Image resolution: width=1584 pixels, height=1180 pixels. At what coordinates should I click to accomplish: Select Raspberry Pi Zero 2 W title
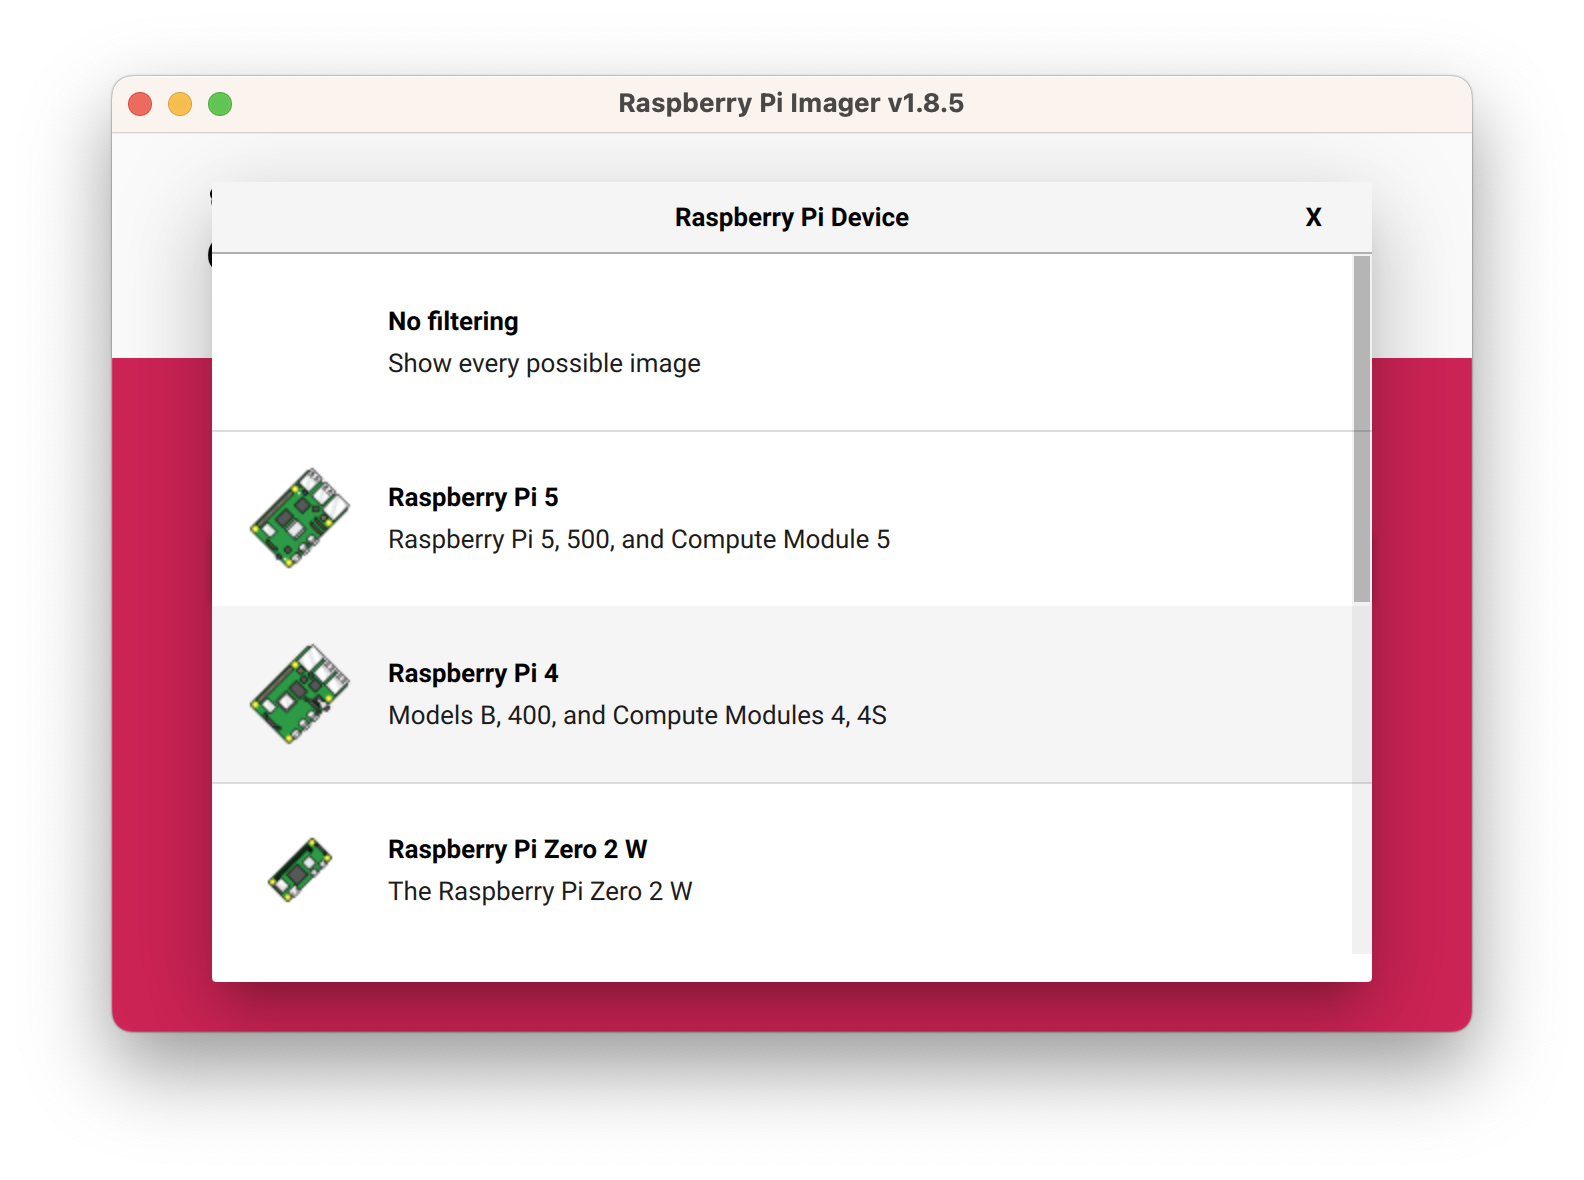[517, 849]
